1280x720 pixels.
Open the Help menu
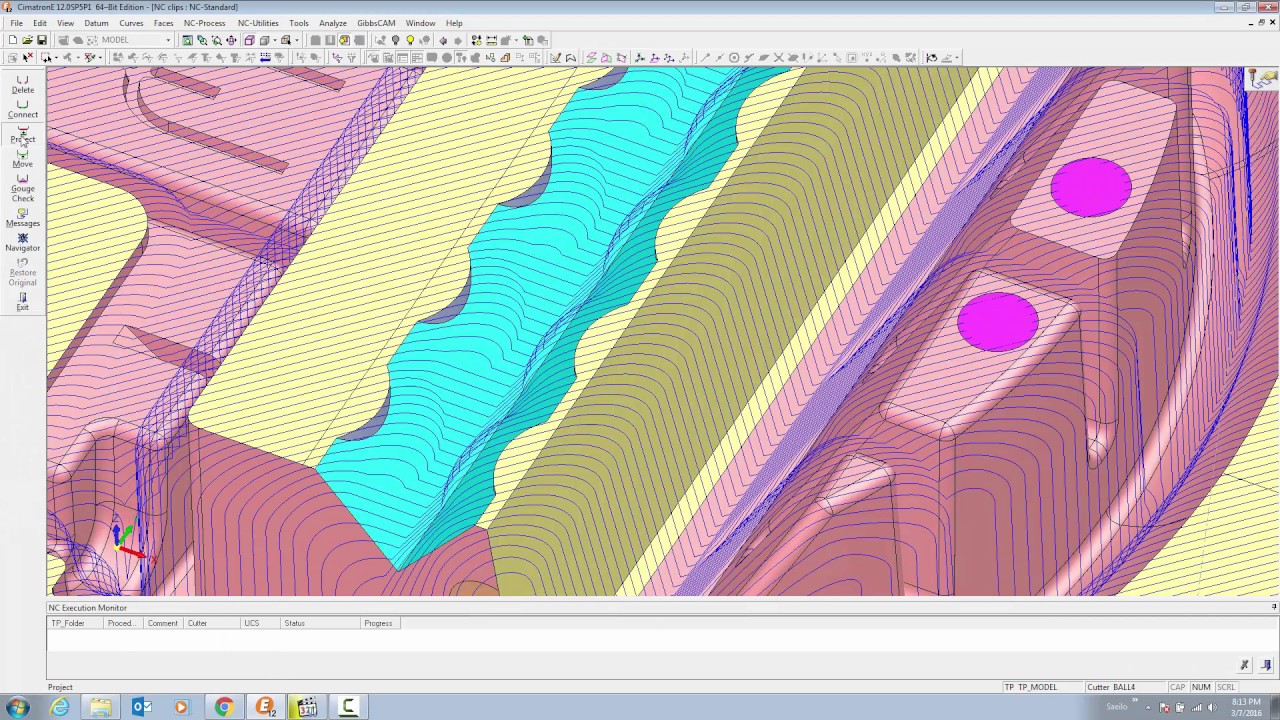coord(454,23)
